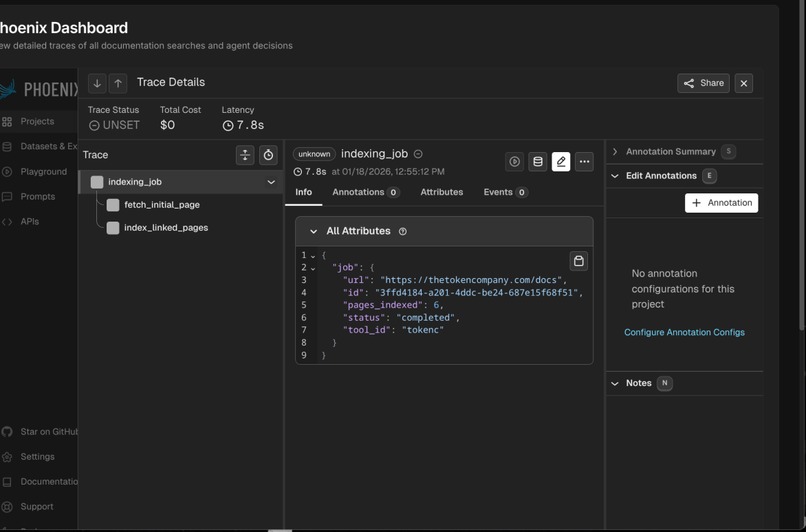This screenshot has height=532, width=806.
Task: Click Star on GitHub link
Action: (49, 432)
